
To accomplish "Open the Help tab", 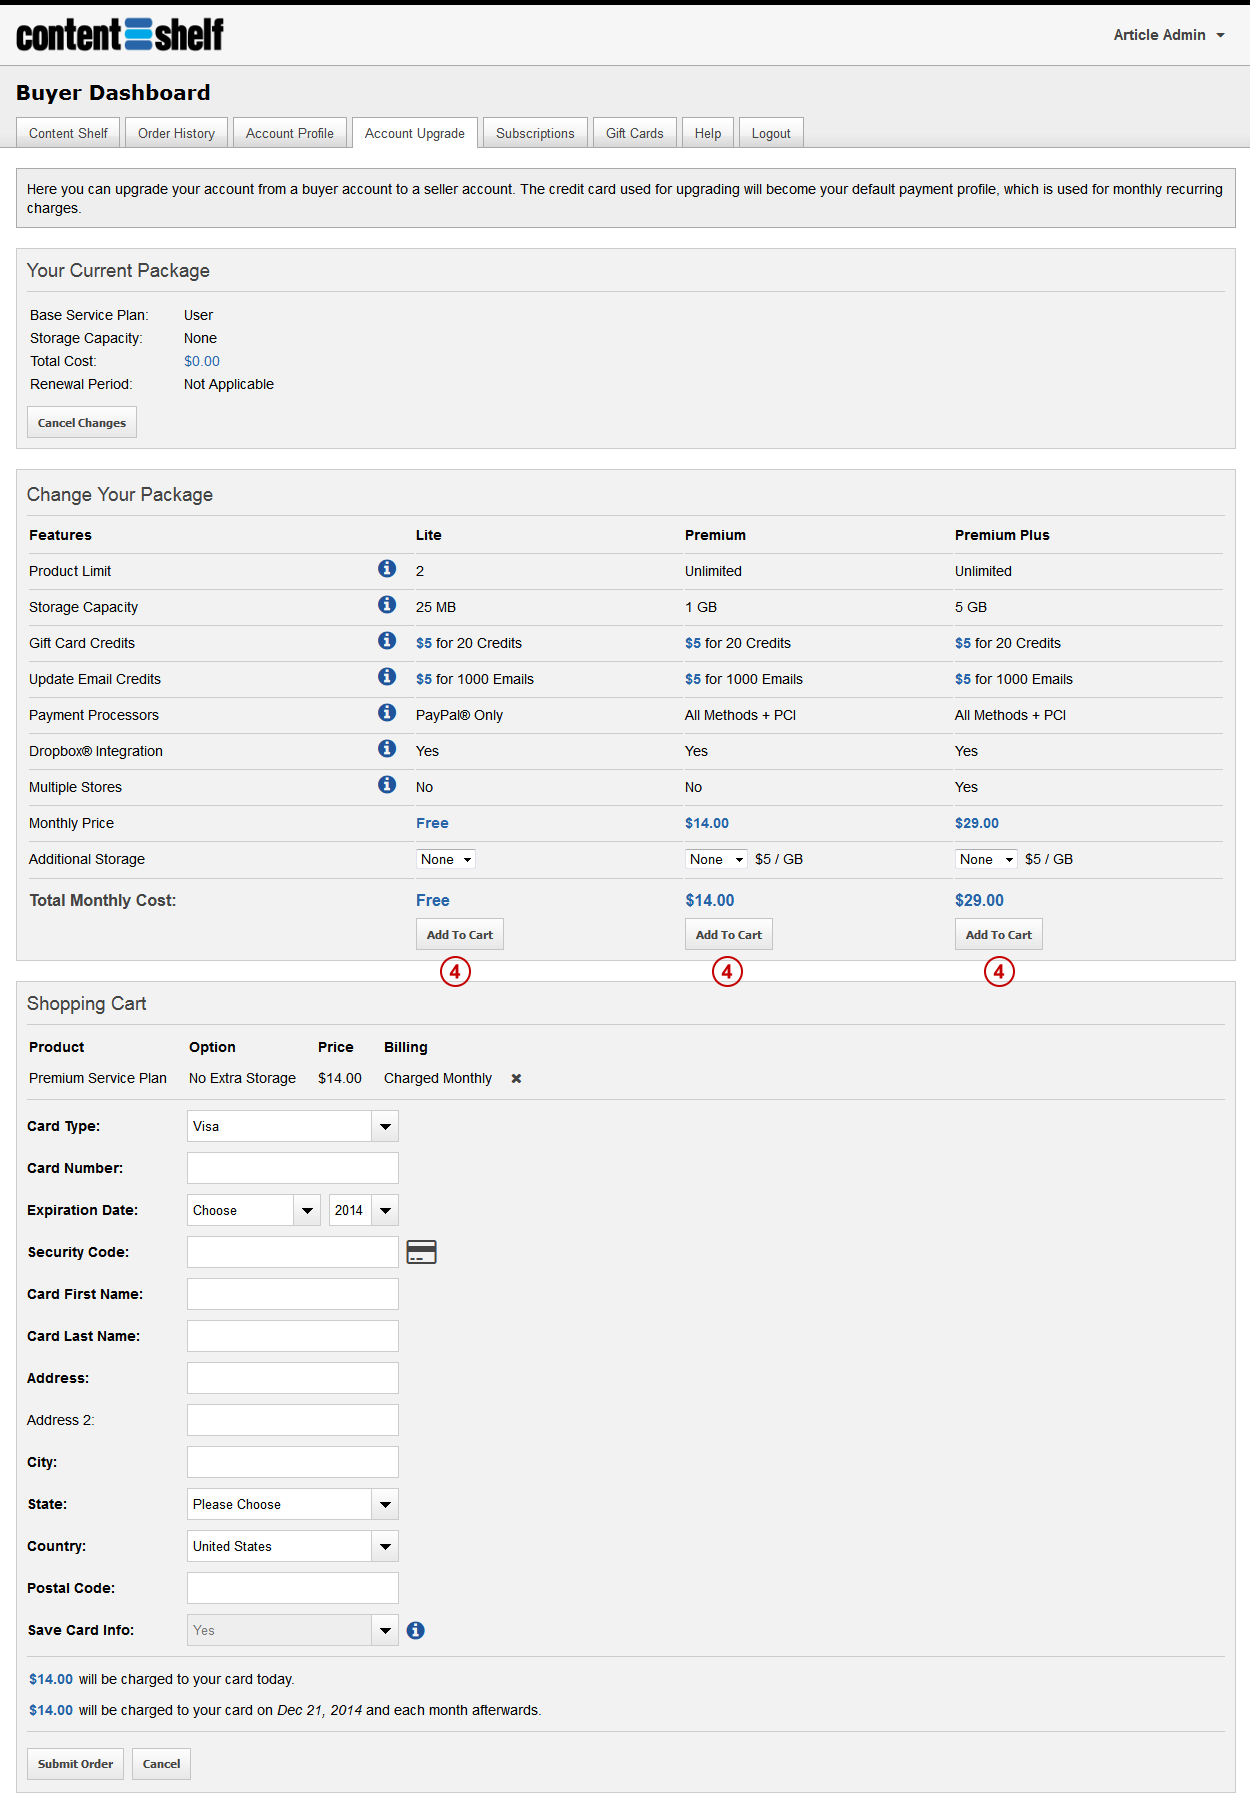I will click(708, 133).
